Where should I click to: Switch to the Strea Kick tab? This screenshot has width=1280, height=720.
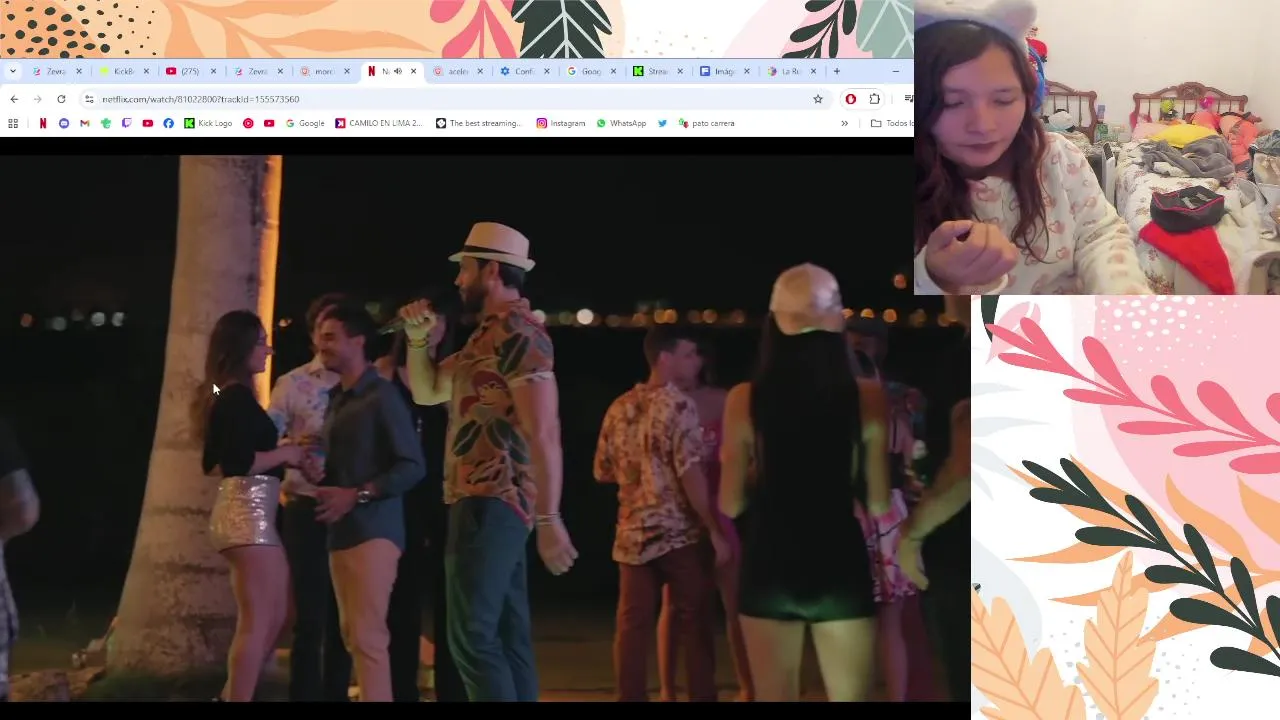[657, 71]
